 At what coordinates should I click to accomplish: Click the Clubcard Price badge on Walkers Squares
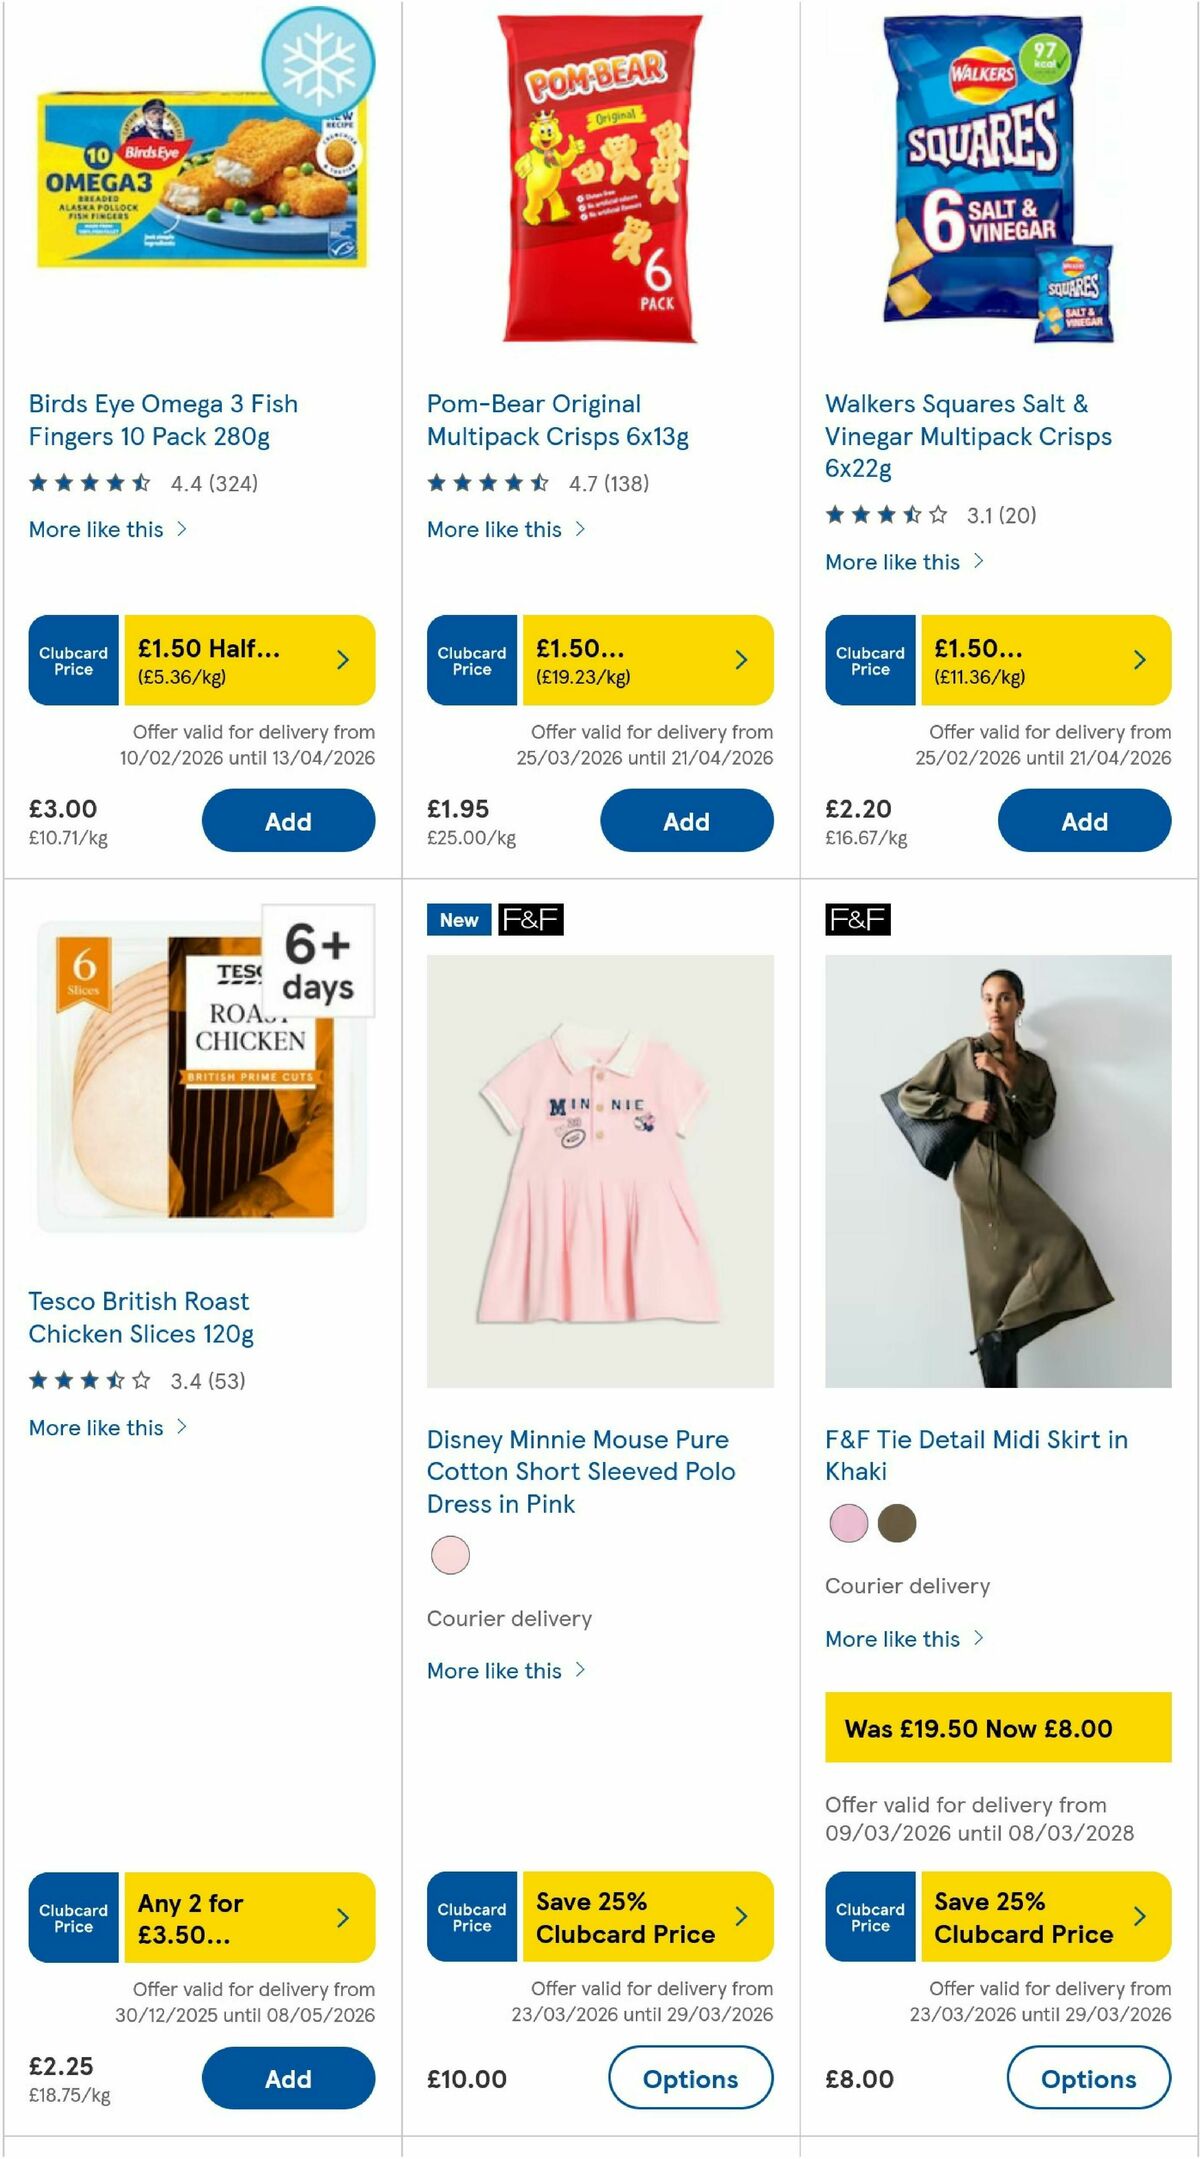tap(869, 660)
